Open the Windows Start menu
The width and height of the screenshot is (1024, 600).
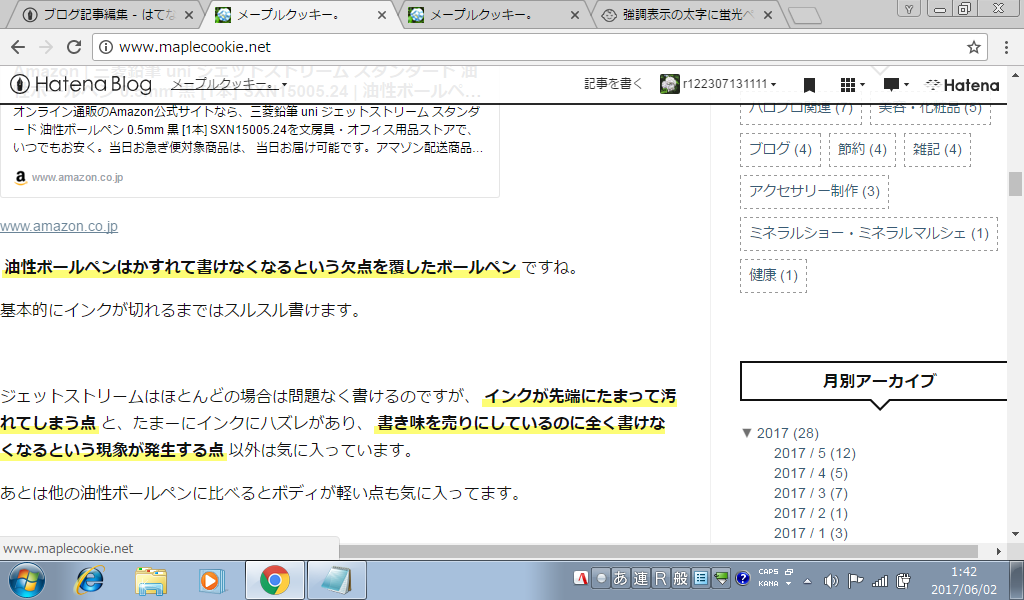tap(27, 580)
